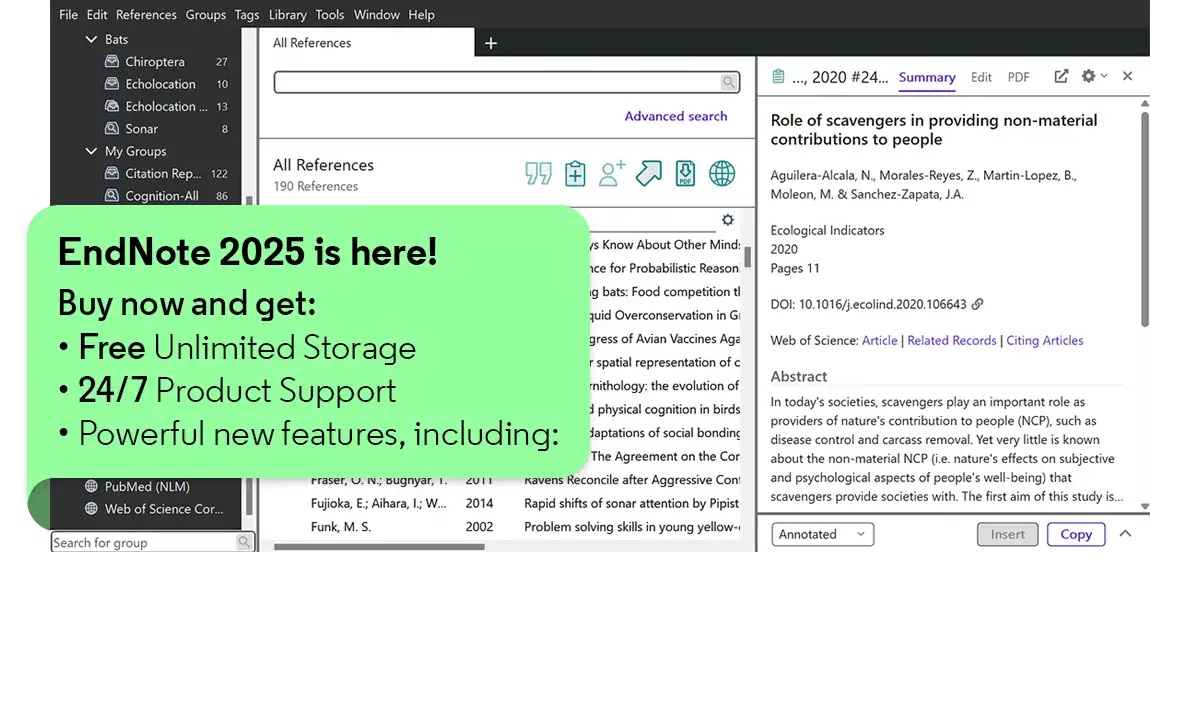Click the share library person icon
The width and height of the screenshot is (1200, 720).
[x=612, y=174]
